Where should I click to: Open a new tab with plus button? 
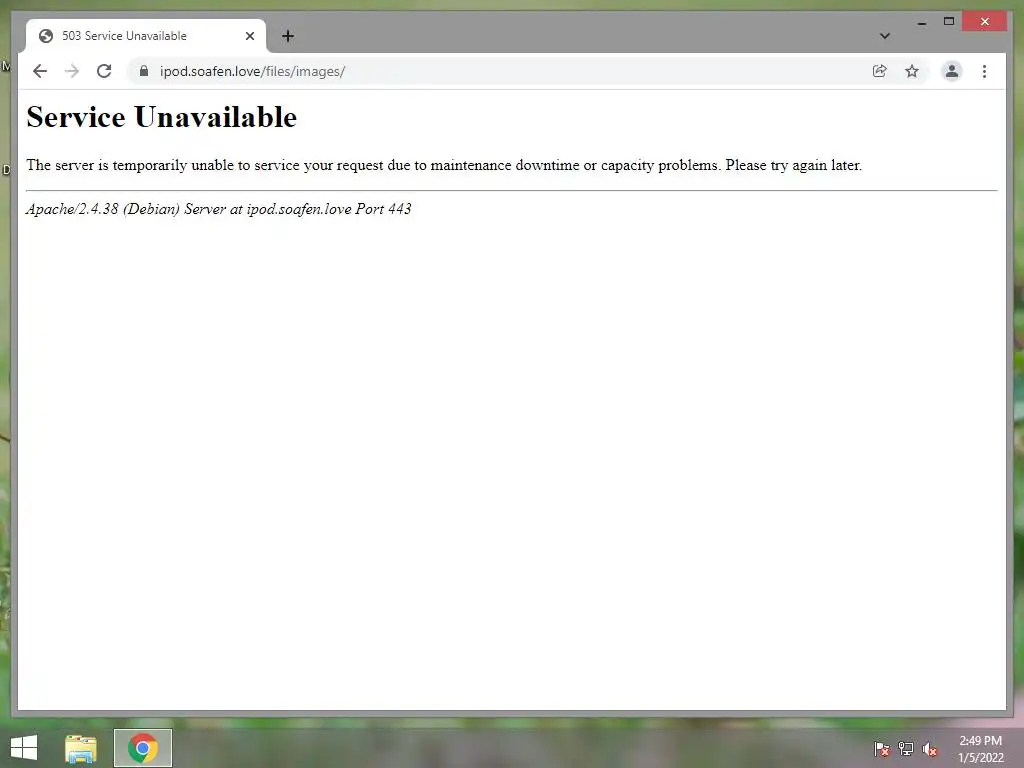point(287,36)
